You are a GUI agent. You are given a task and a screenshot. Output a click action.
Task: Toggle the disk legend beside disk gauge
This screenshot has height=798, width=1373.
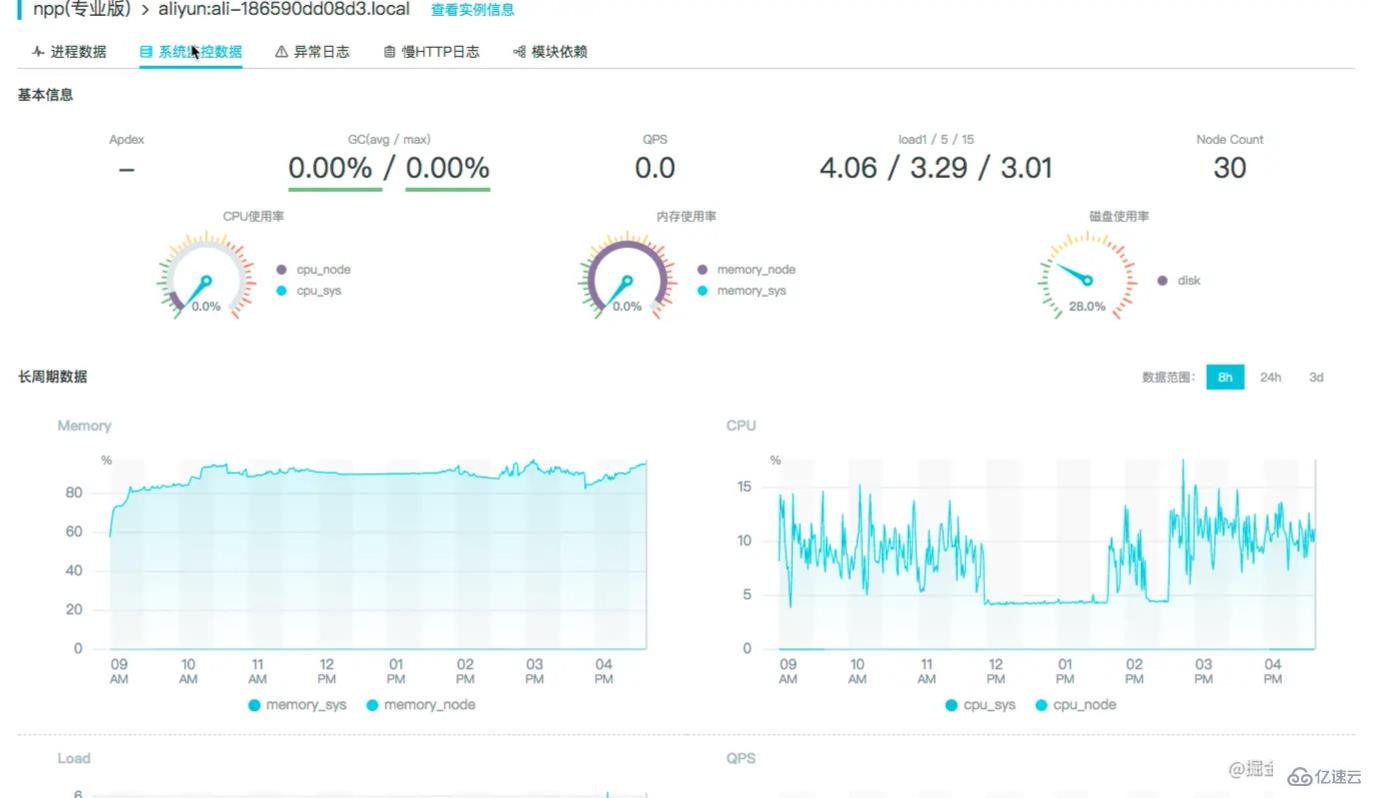[x=1179, y=281]
